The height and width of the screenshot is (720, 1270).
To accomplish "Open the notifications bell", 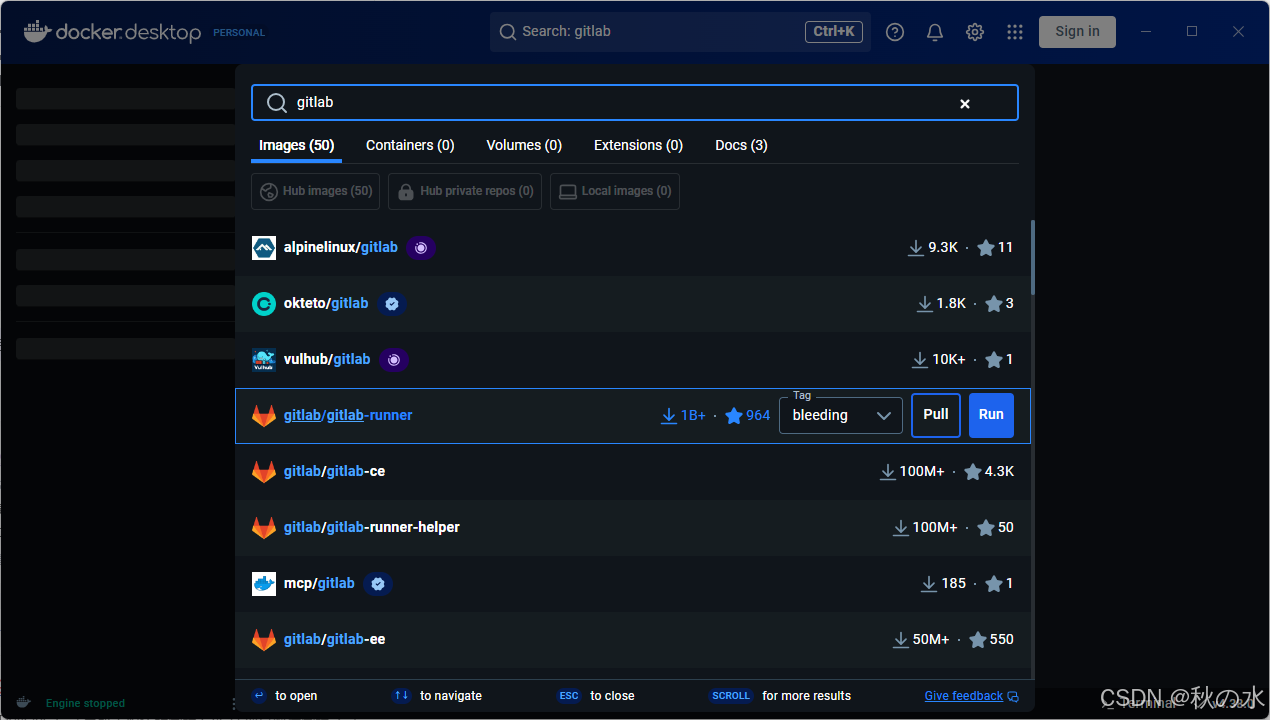I will coord(935,32).
